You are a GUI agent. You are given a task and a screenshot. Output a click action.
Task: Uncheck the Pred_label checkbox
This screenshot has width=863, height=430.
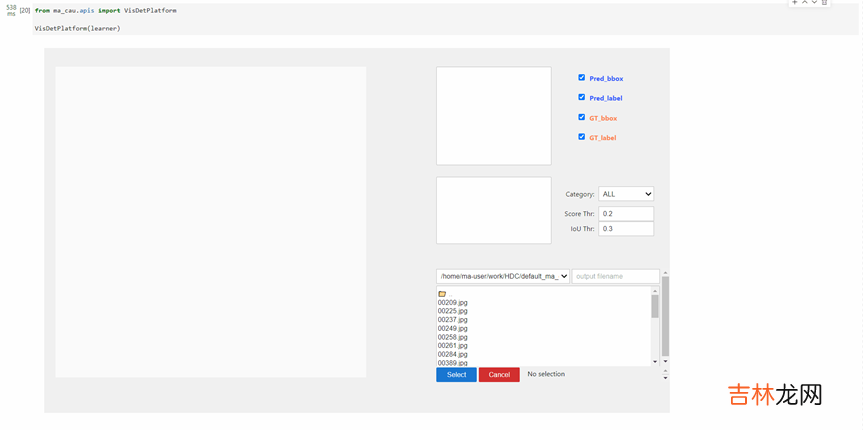(581, 98)
